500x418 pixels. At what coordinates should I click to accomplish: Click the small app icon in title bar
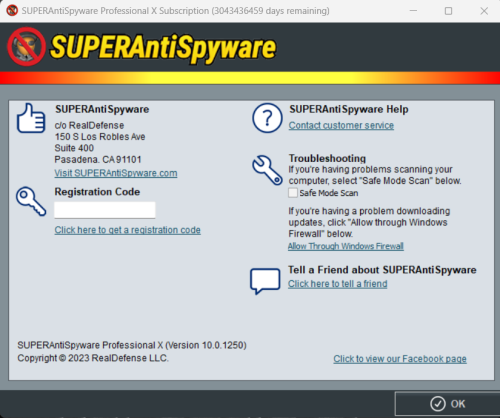coord(12,11)
